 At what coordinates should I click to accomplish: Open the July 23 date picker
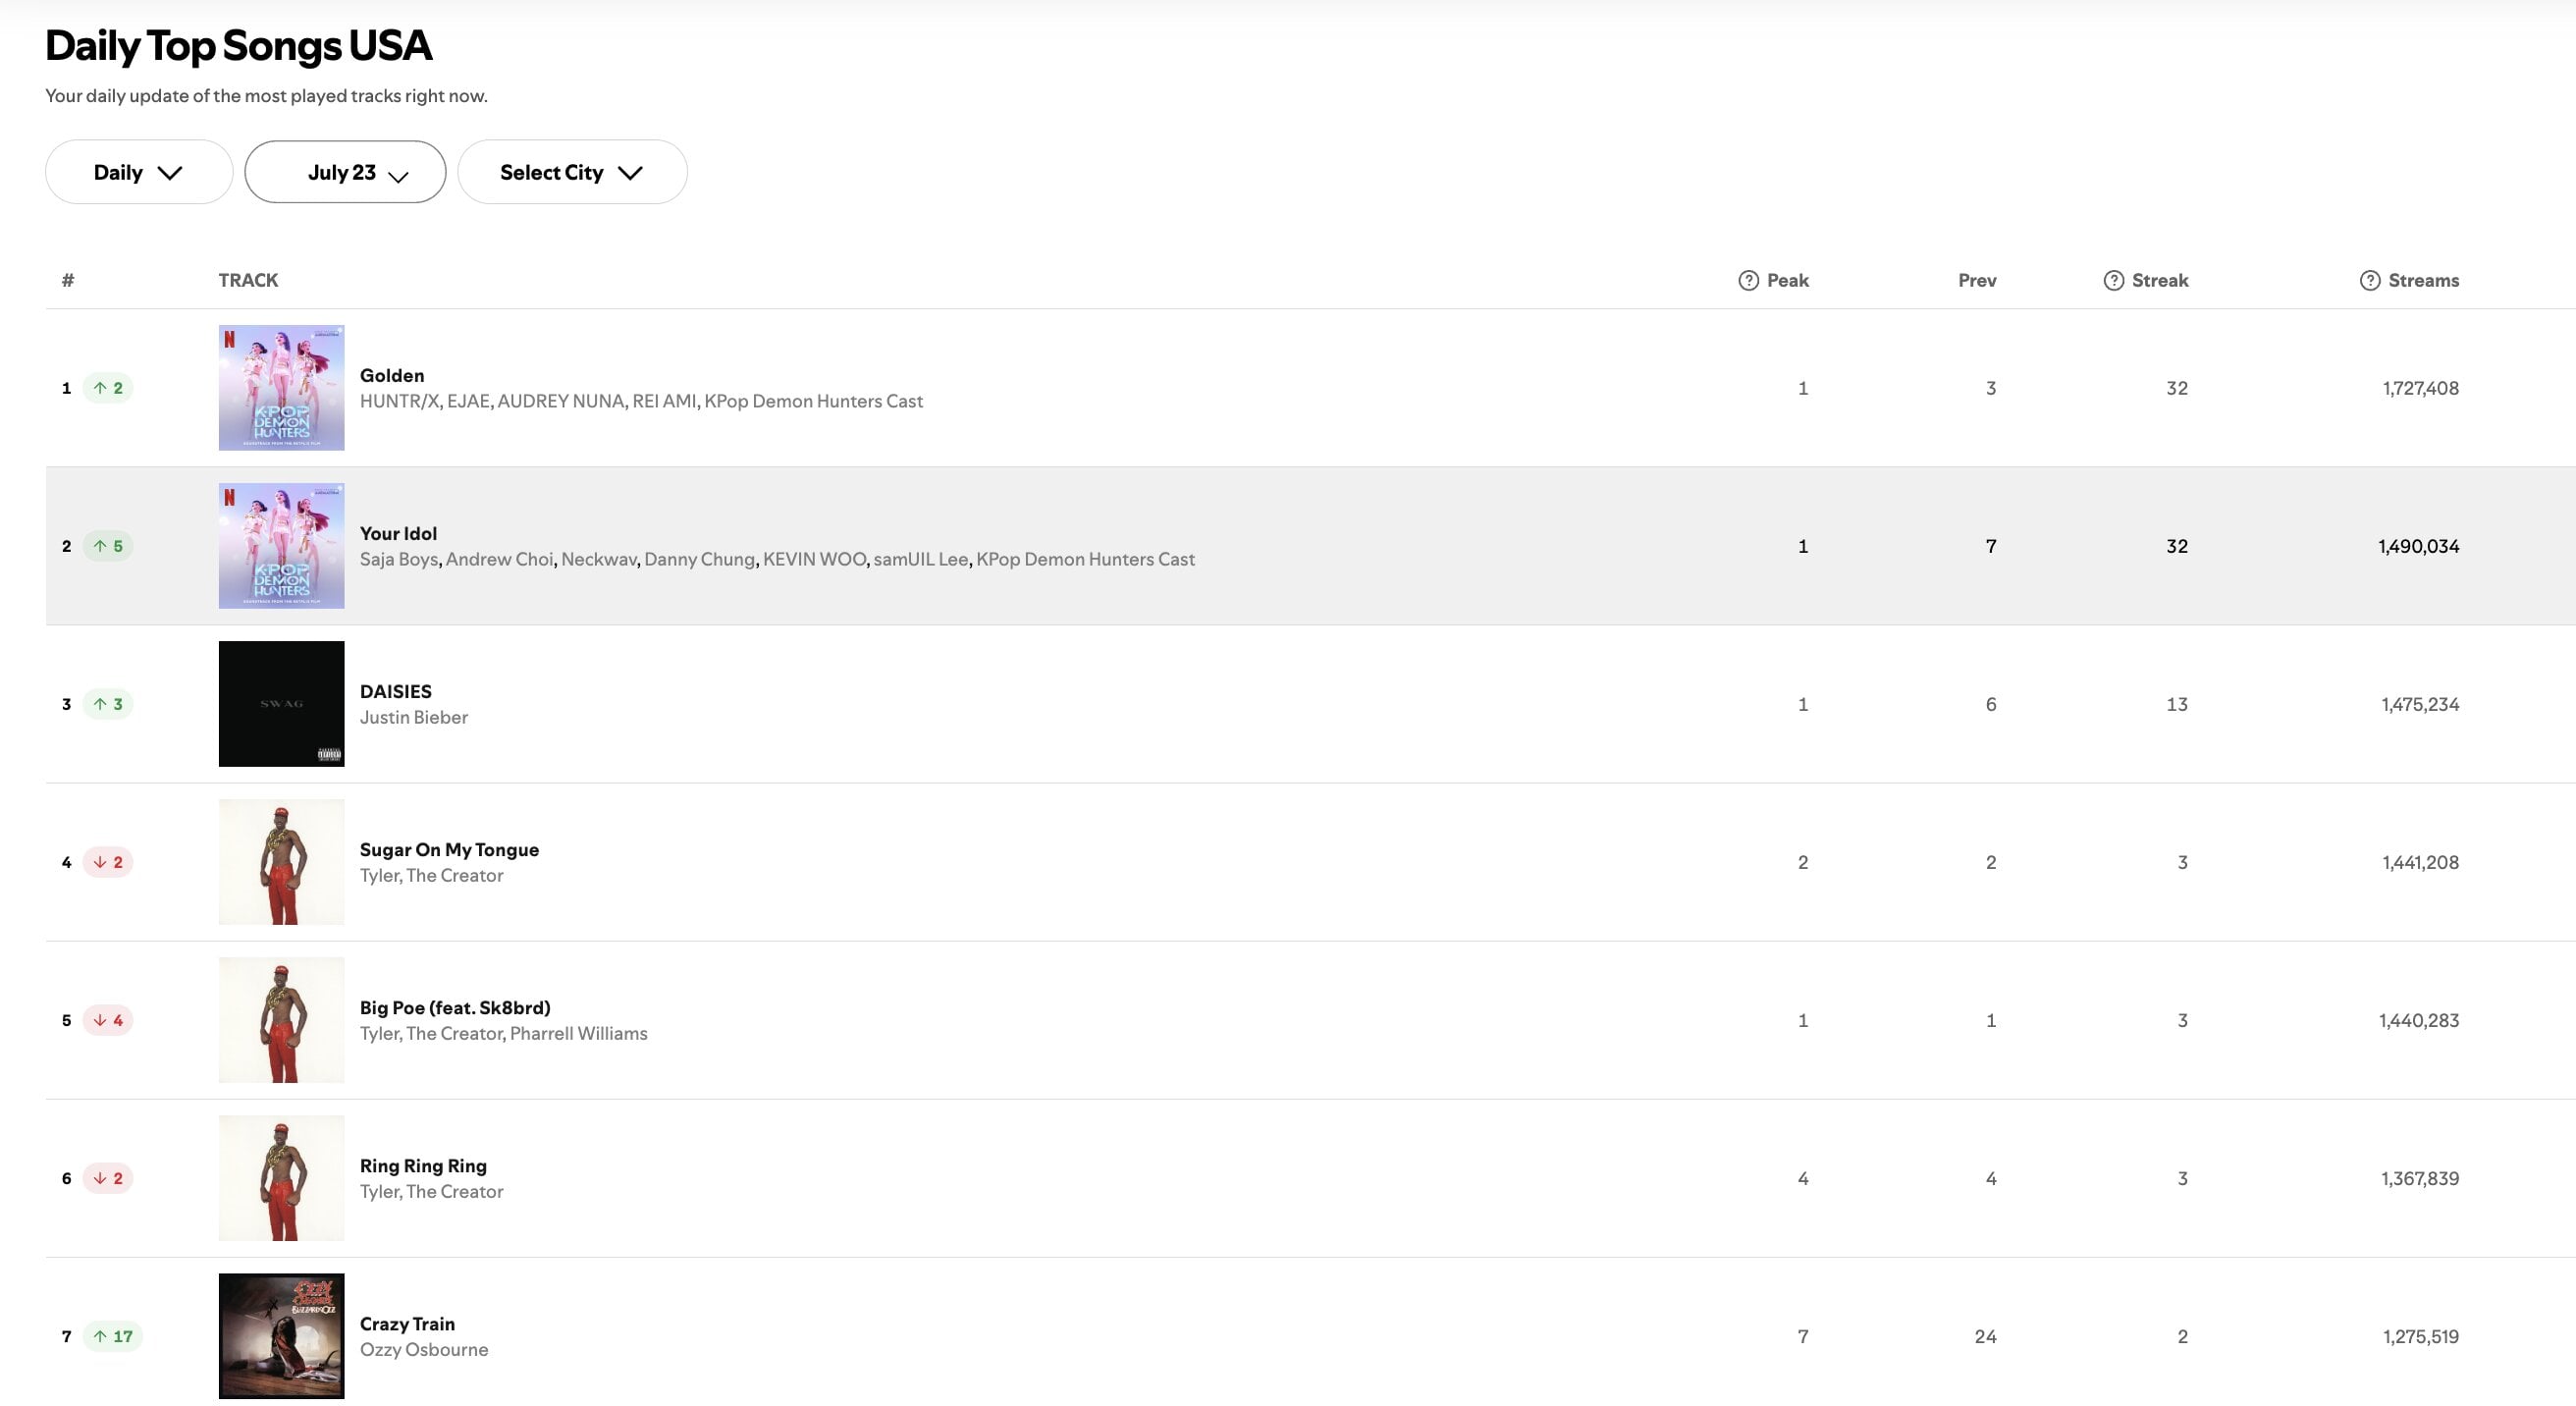(345, 172)
